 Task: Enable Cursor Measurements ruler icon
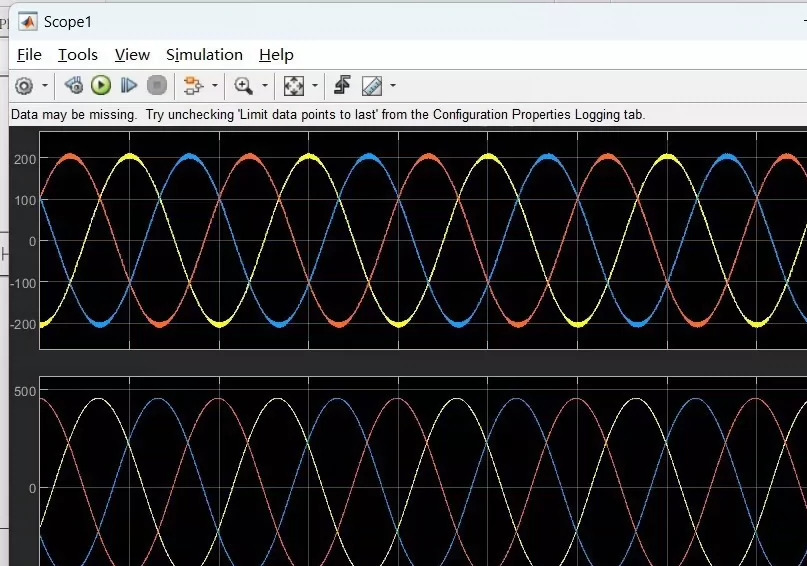pyautogui.click(x=372, y=86)
